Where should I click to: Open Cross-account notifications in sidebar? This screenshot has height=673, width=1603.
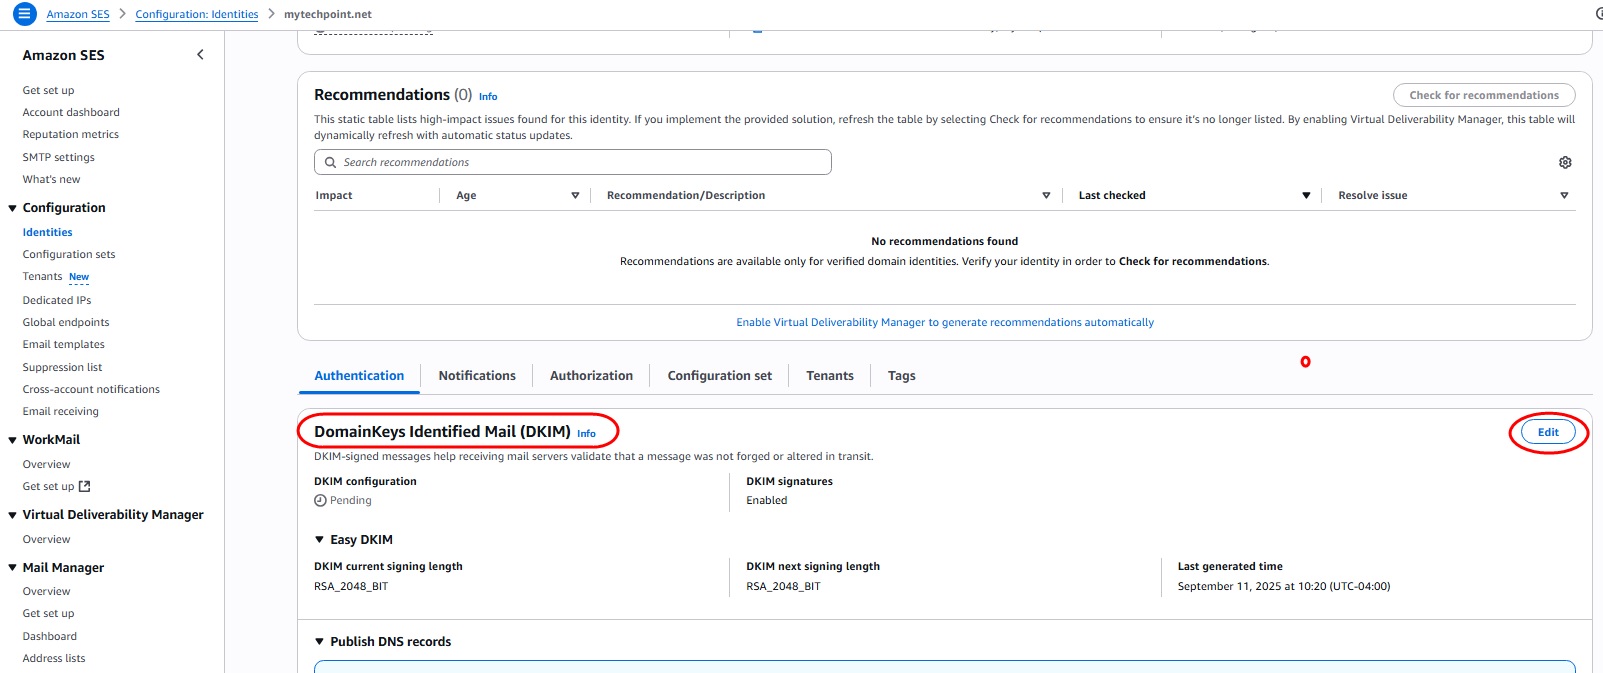(91, 390)
